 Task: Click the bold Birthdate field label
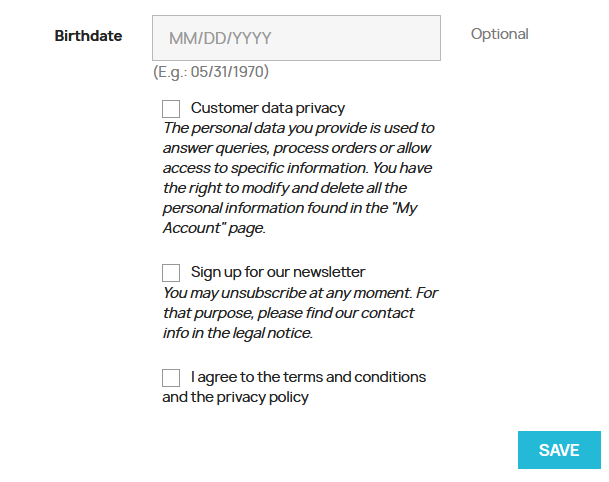click(88, 36)
